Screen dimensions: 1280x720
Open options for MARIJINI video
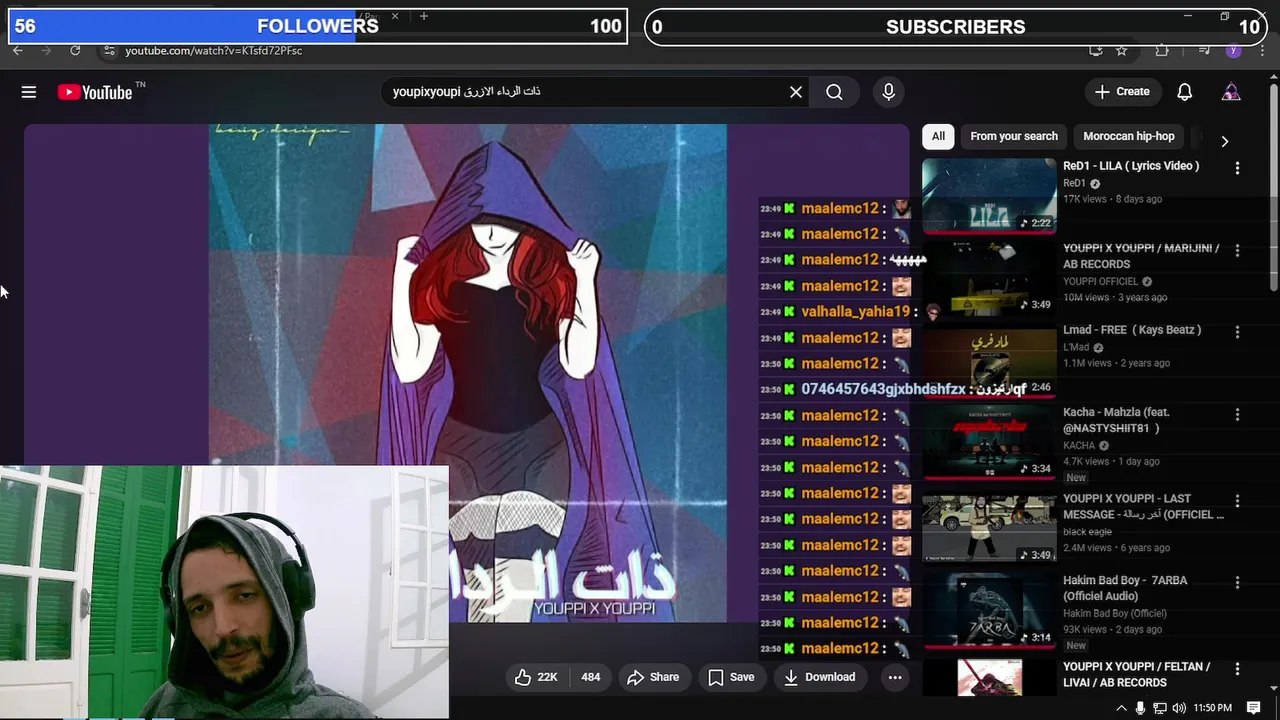pos(1237,250)
